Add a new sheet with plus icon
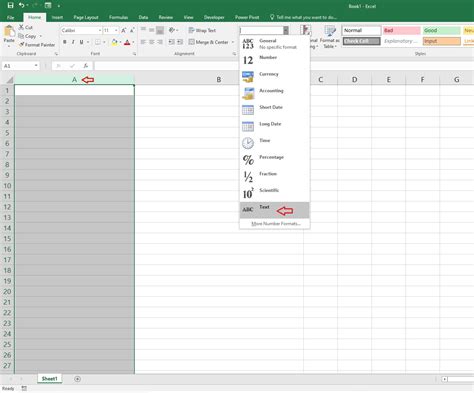 coord(77,379)
